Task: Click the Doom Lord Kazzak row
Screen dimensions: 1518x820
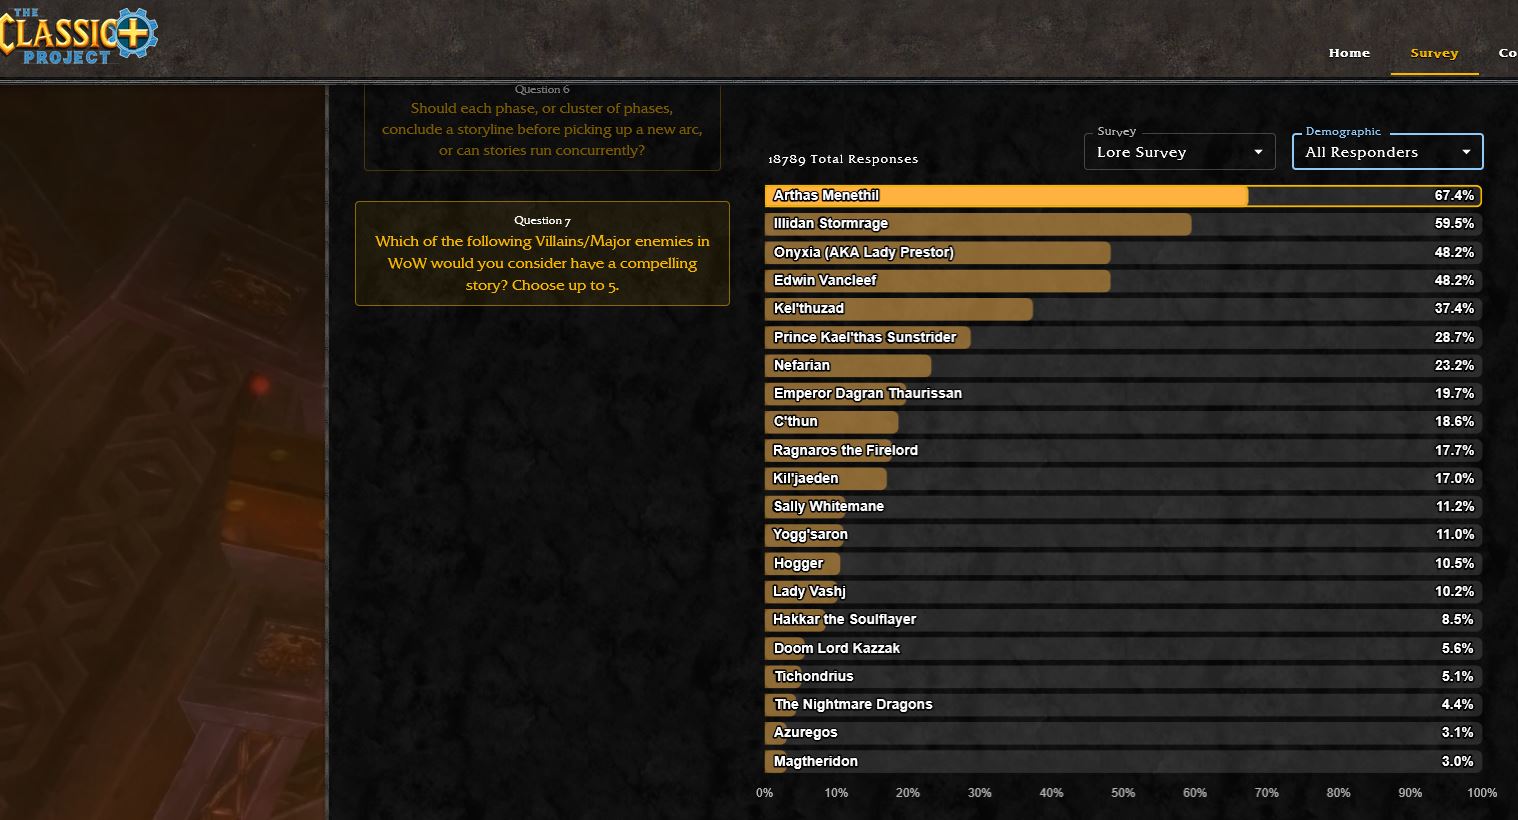Action: coord(1123,648)
